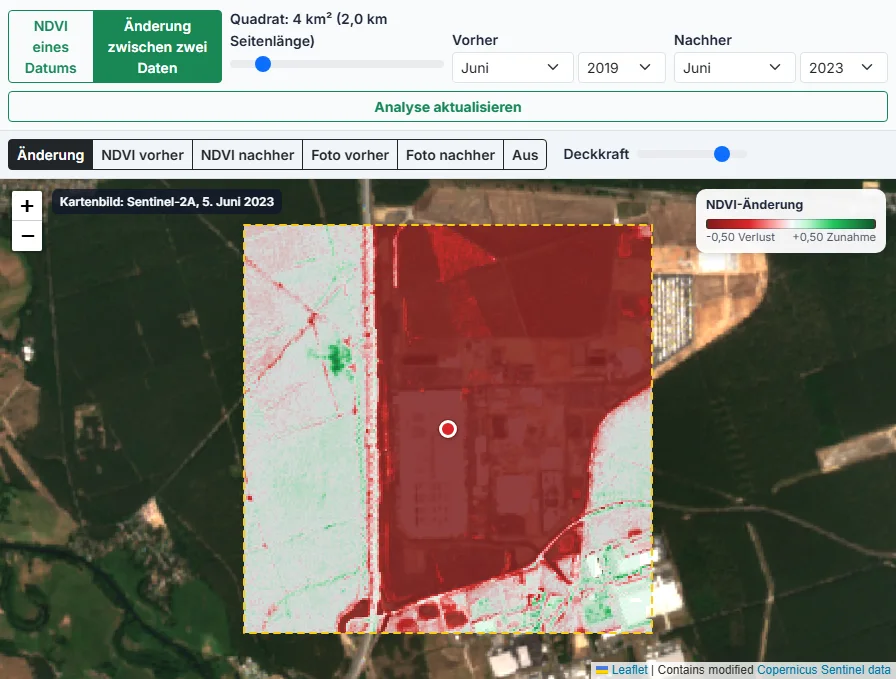Zoom in on the map
The height and width of the screenshot is (679, 896).
pyautogui.click(x=27, y=206)
